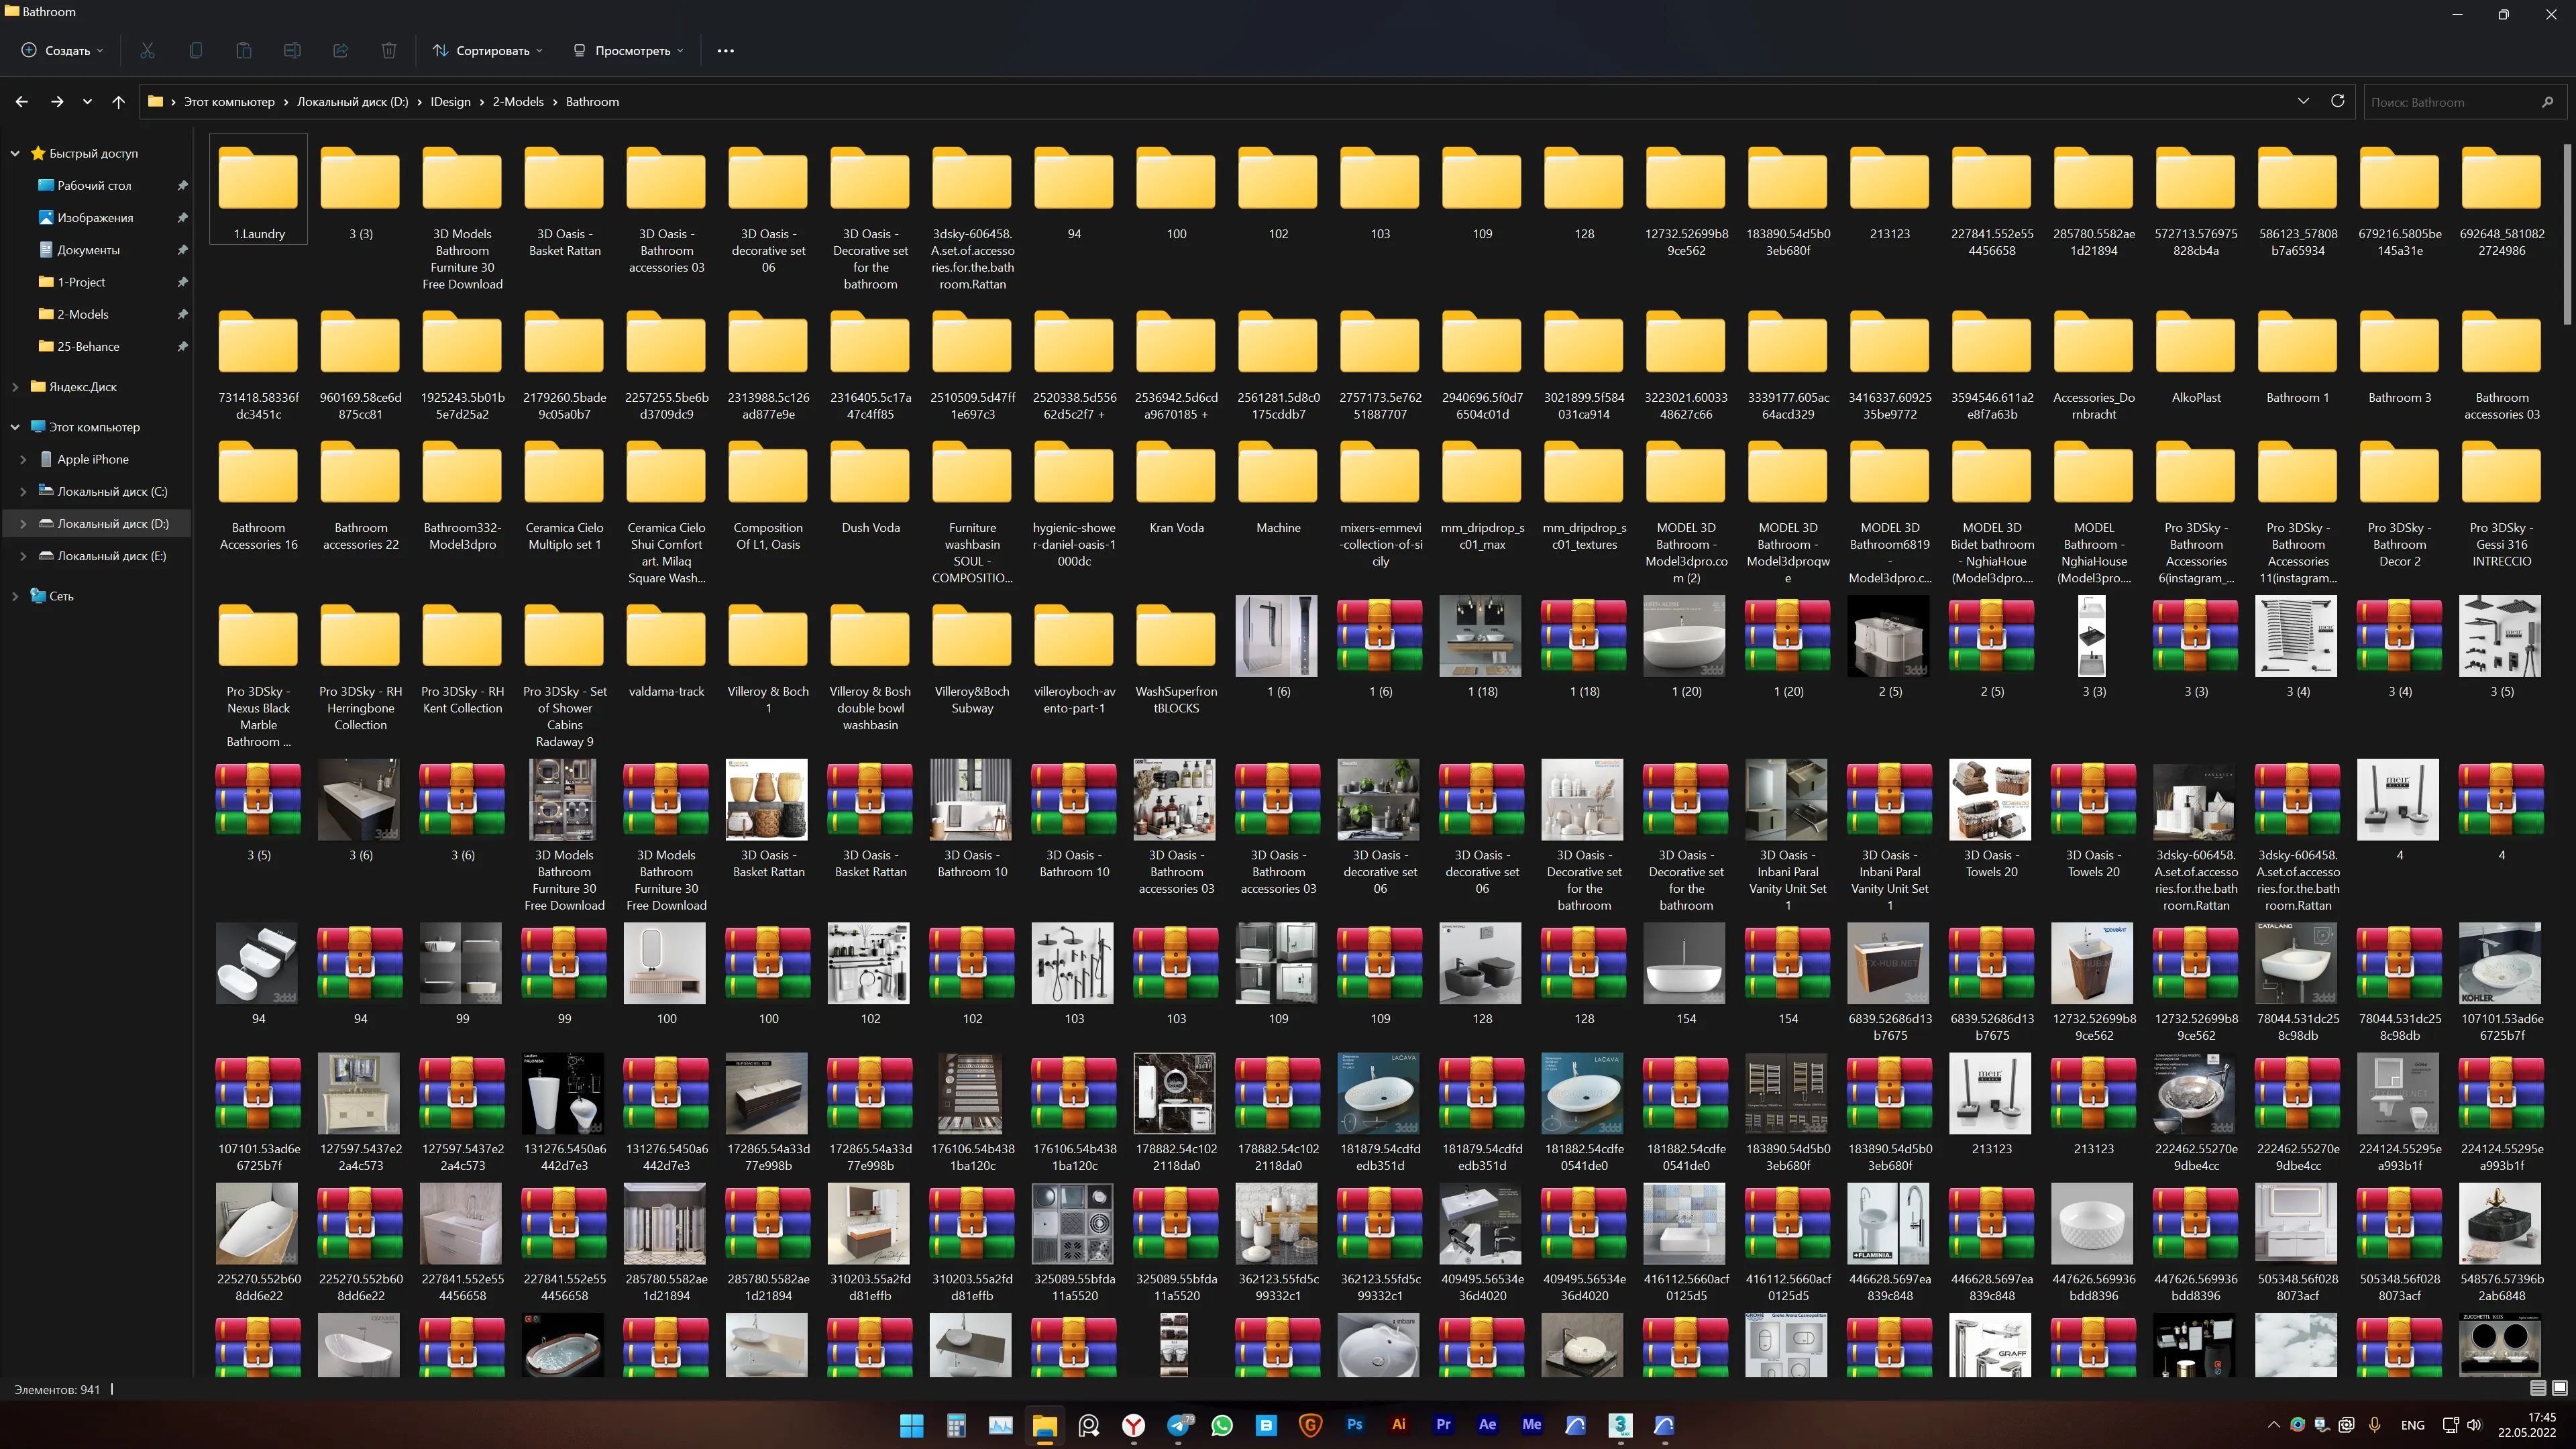The width and height of the screenshot is (2576, 1449).
Task: Switch to details list view icon
Action: click(x=2537, y=1387)
